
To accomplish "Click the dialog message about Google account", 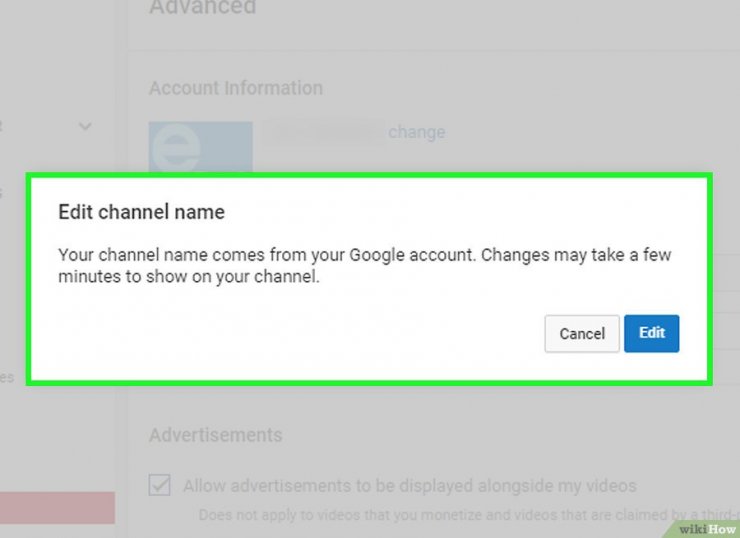I will pos(364,266).
